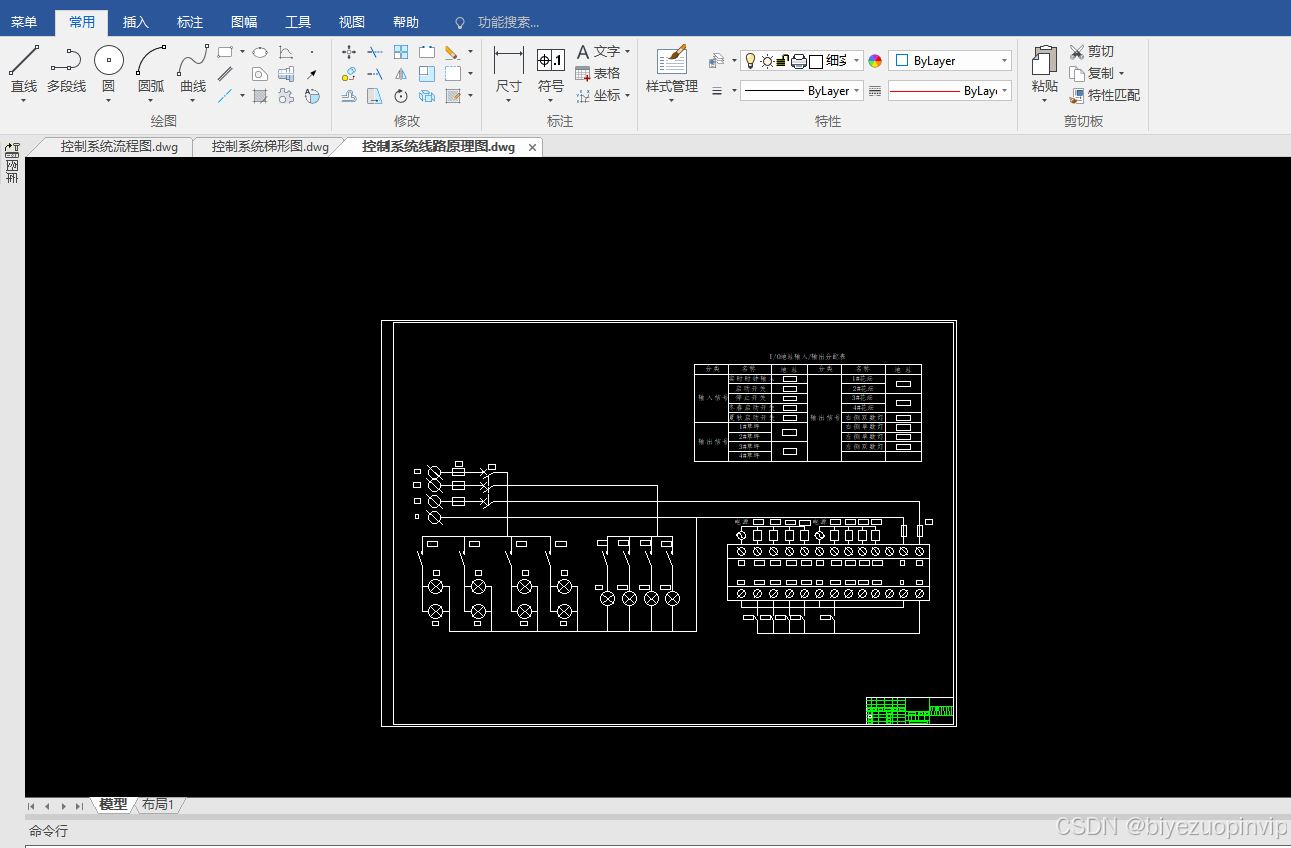Open the color ByLayer dropdown
The height and width of the screenshot is (848, 1291).
(x=950, y=61)
